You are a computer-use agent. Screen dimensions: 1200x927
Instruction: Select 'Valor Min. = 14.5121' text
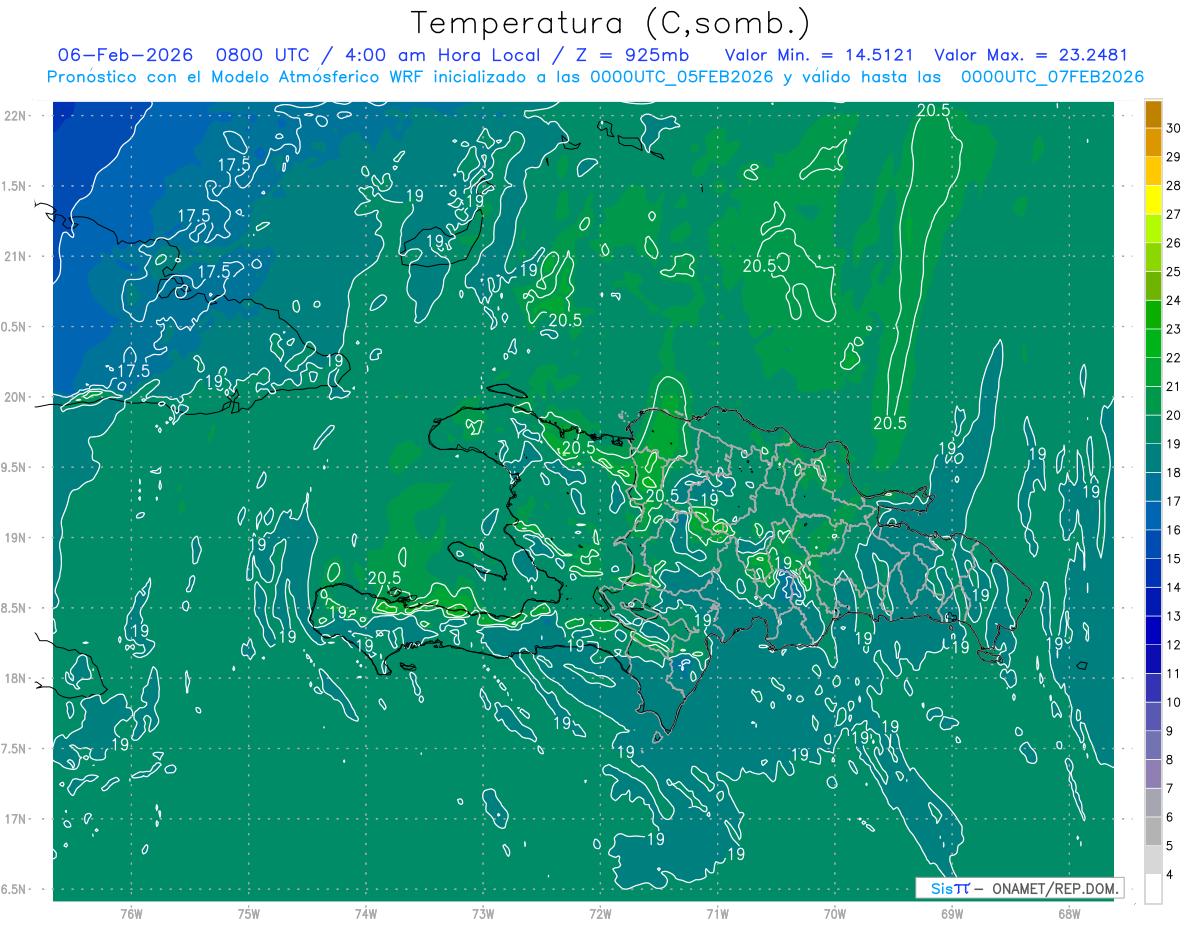tap(820, 55)
